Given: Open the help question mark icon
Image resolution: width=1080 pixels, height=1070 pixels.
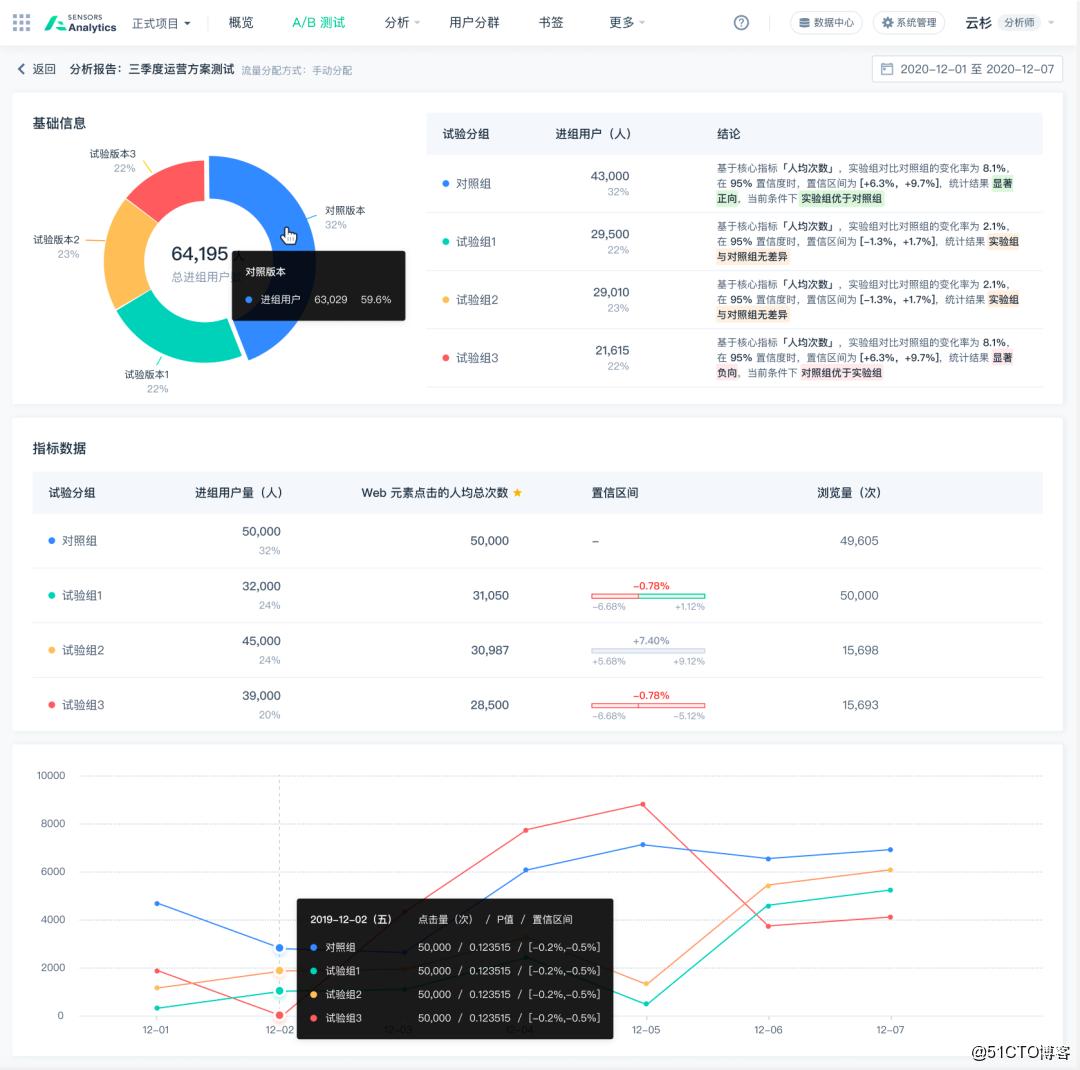Looking at the screenshot, I should [741, 23].
